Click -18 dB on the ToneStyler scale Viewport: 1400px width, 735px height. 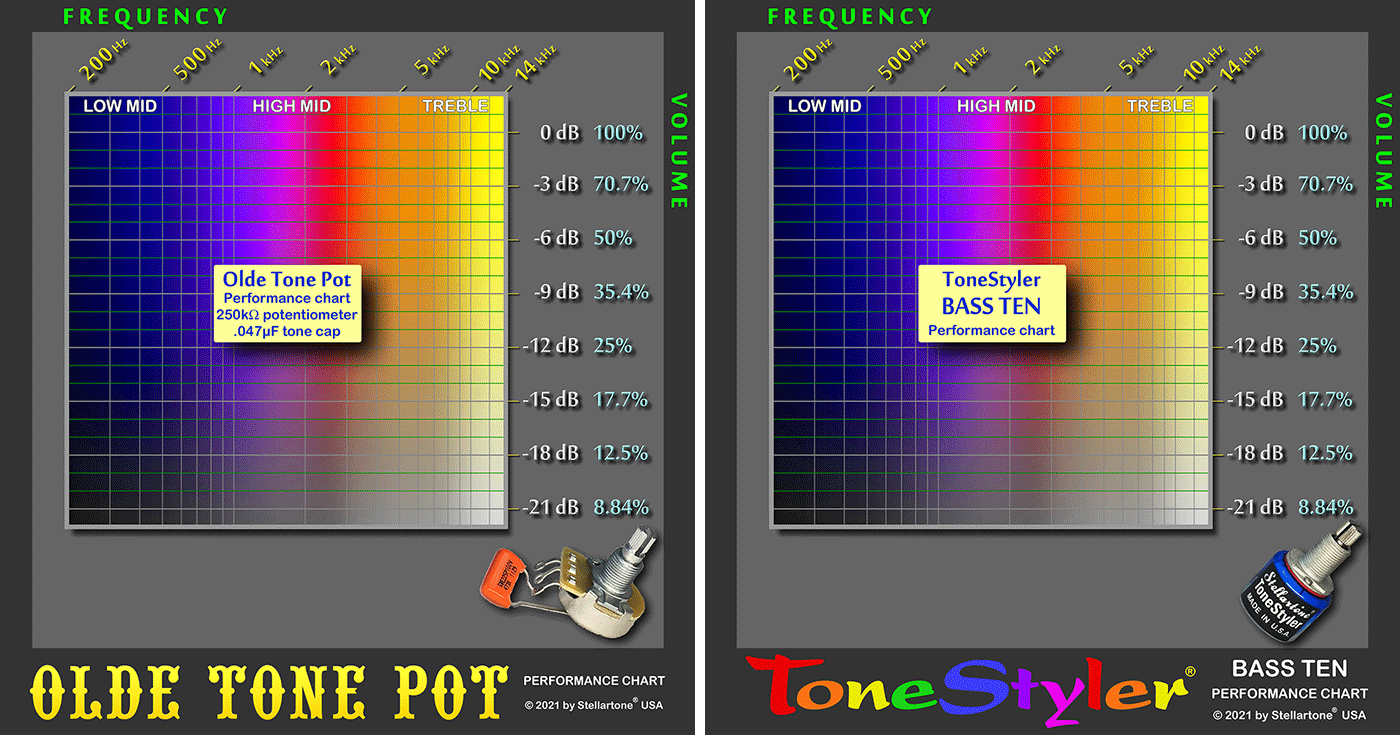[x=1256, y=453]
